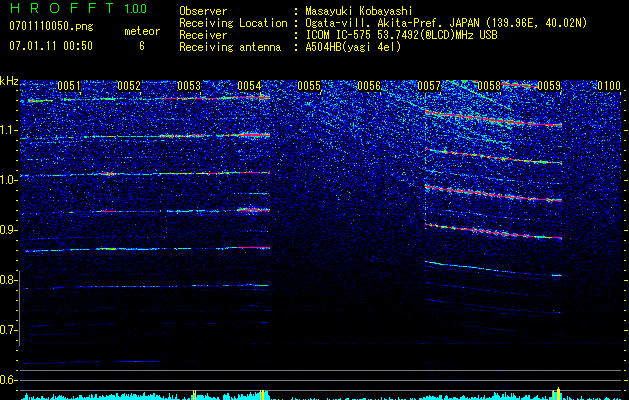This screenshot has height=400, width=629.
Task: Click the yellow detection spike below 0053
Action: 194,395
